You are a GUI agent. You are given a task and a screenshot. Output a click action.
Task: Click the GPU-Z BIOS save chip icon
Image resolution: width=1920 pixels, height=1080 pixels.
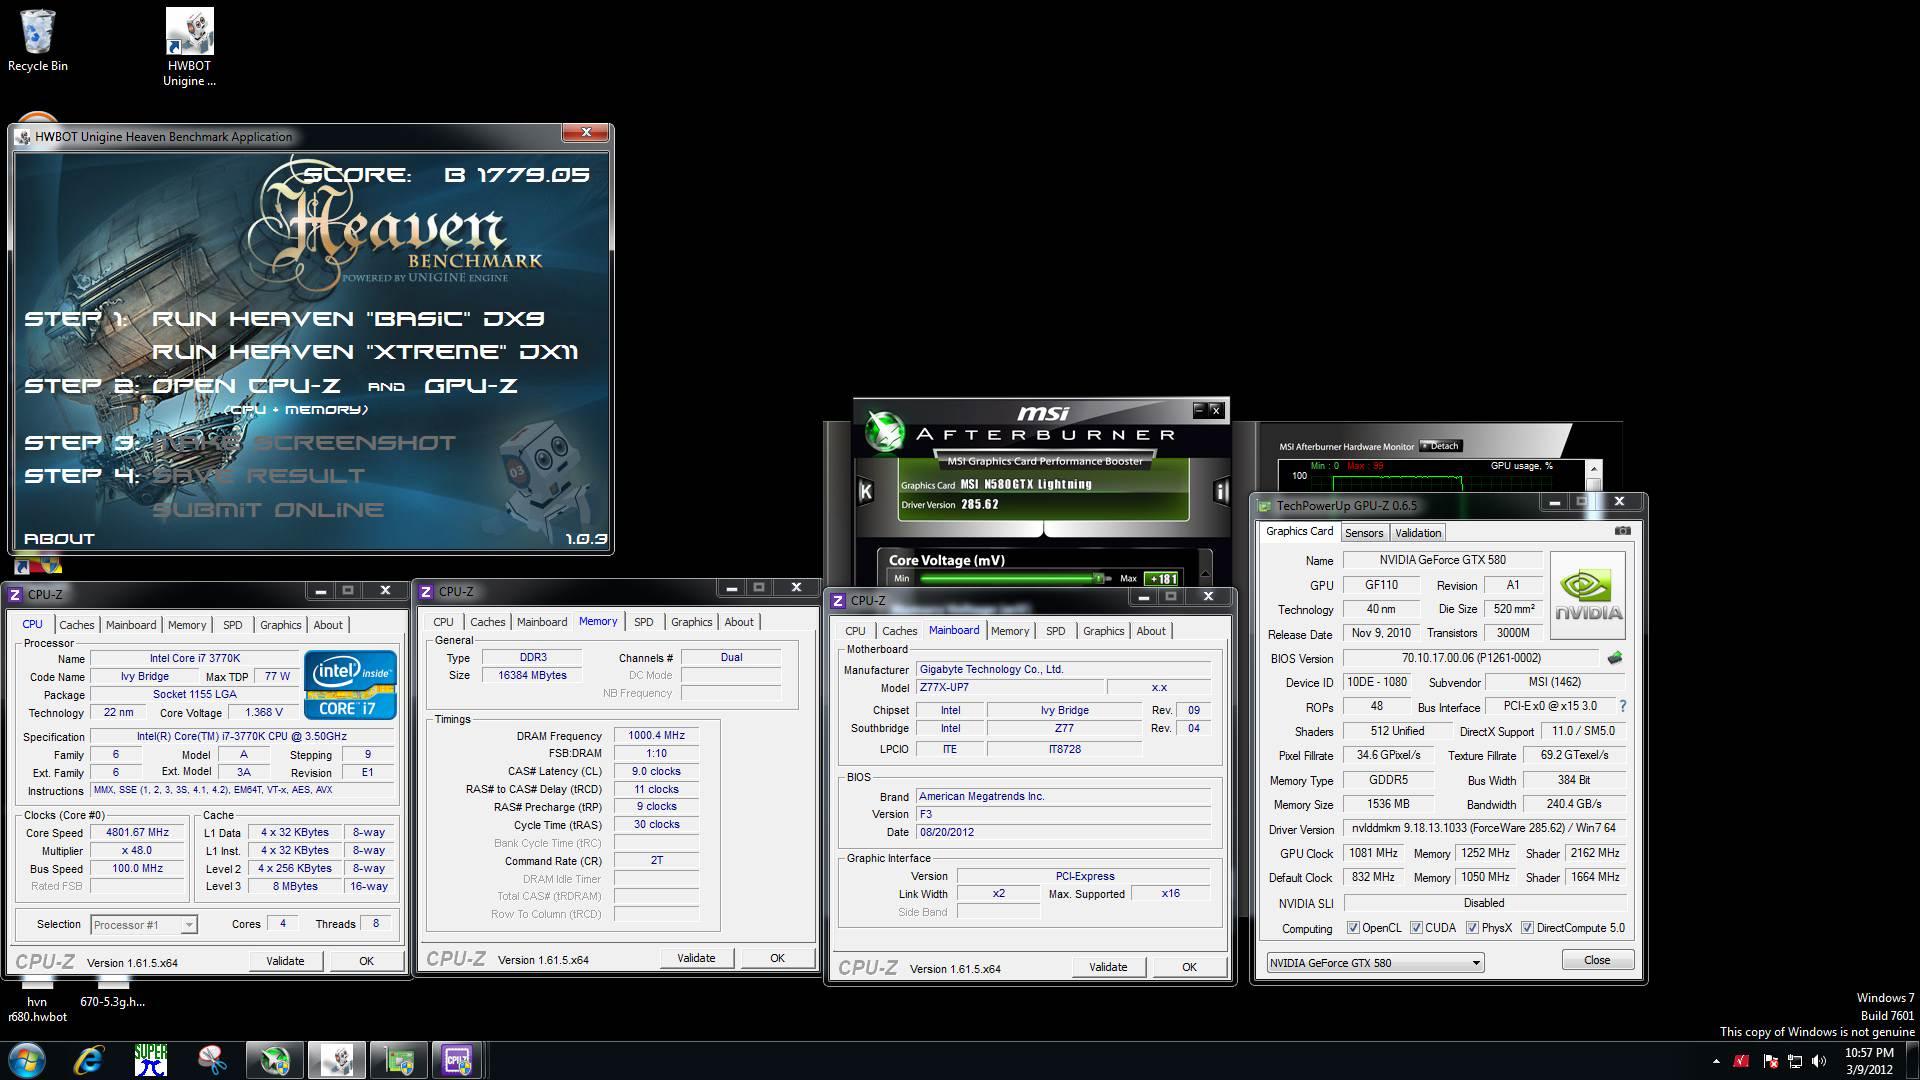click(x=1614, y=658)
